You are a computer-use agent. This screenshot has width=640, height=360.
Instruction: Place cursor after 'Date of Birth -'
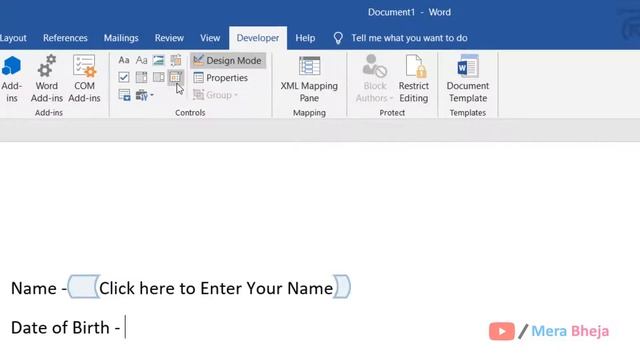[x=125, y=327]
